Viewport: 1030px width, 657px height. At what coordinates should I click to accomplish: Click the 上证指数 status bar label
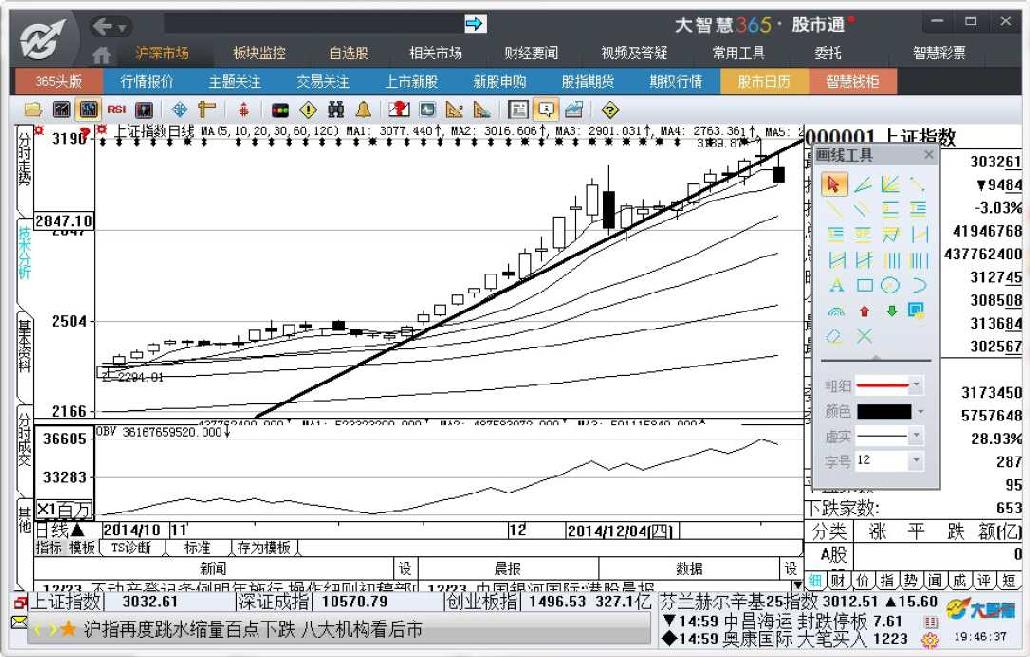pyautogui.click(x=66, y=601)
